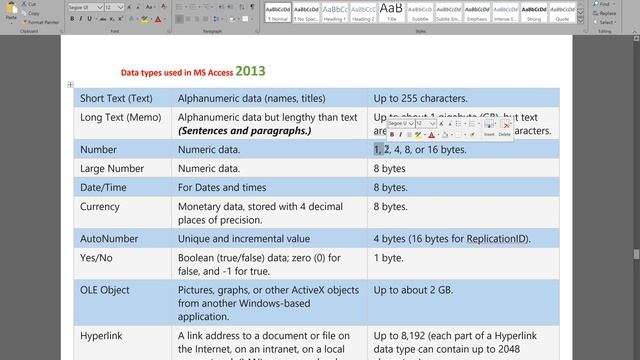Open the Change Case Aa menu
The height and width of the screenshot is (360, 640).
tap(150, 7)
